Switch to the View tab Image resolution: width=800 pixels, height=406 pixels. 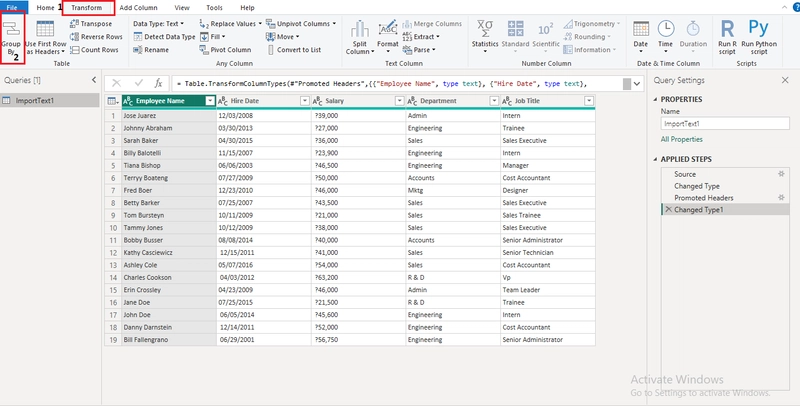pyautogui.click(x=182, y=8)
